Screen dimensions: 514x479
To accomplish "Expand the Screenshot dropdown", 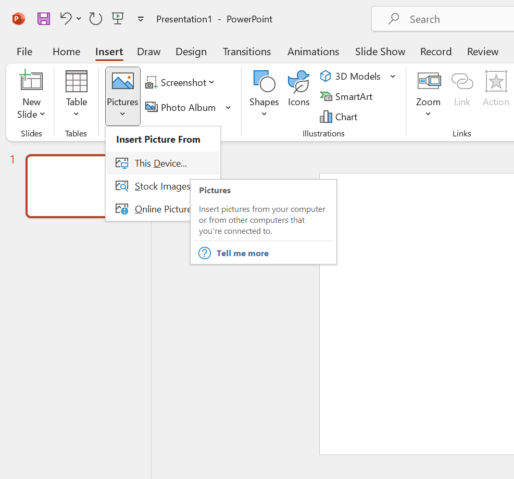I will point(180,82).
